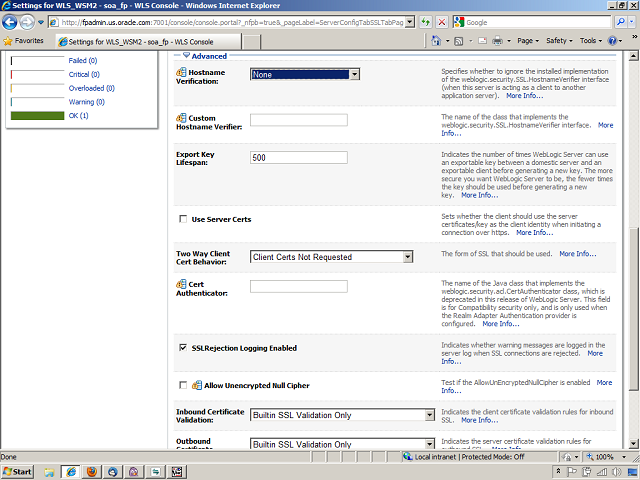640x480 pixels.
Task: Open Windows Explorer folder in taskbar
Action: (49, 472)
